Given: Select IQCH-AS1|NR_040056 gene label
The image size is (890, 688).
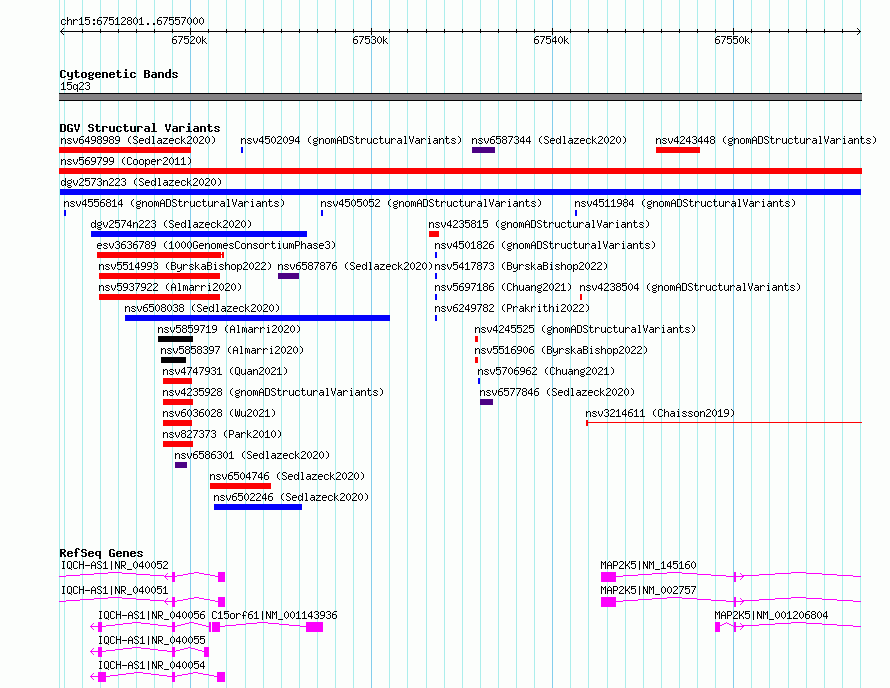Looking at the screenshot, I should click(152, 615).
